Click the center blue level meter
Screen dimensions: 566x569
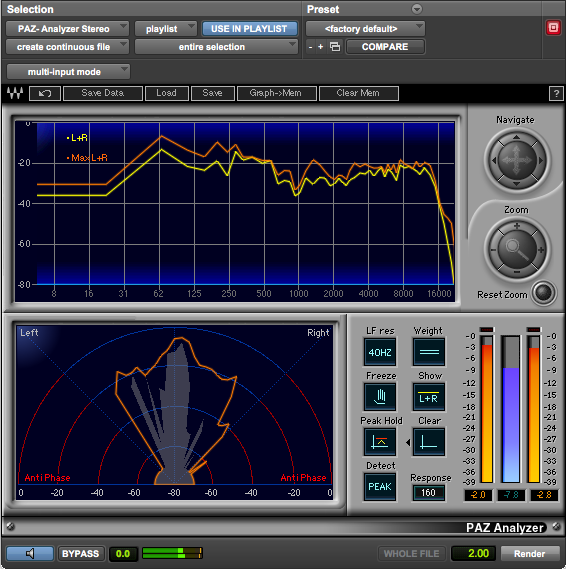click(x=510, y=409)
